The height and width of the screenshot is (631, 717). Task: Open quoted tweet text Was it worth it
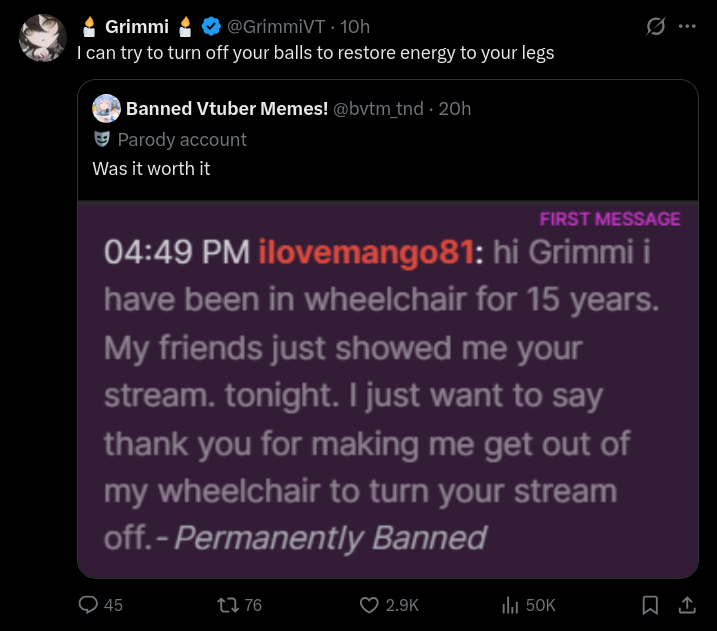tap(151, 169)
